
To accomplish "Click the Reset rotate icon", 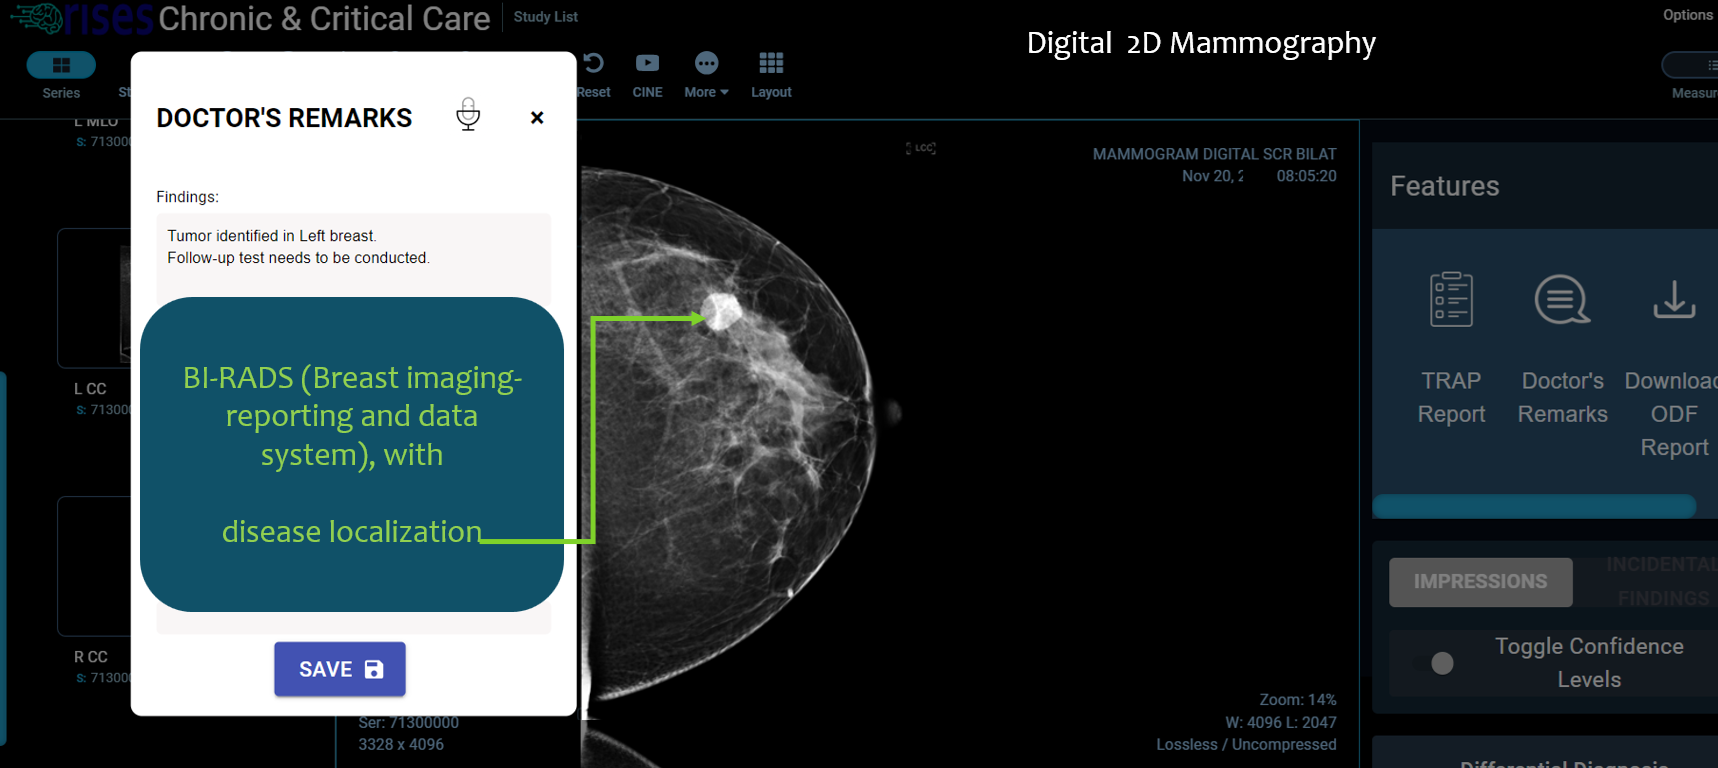I will click(593, 64).
